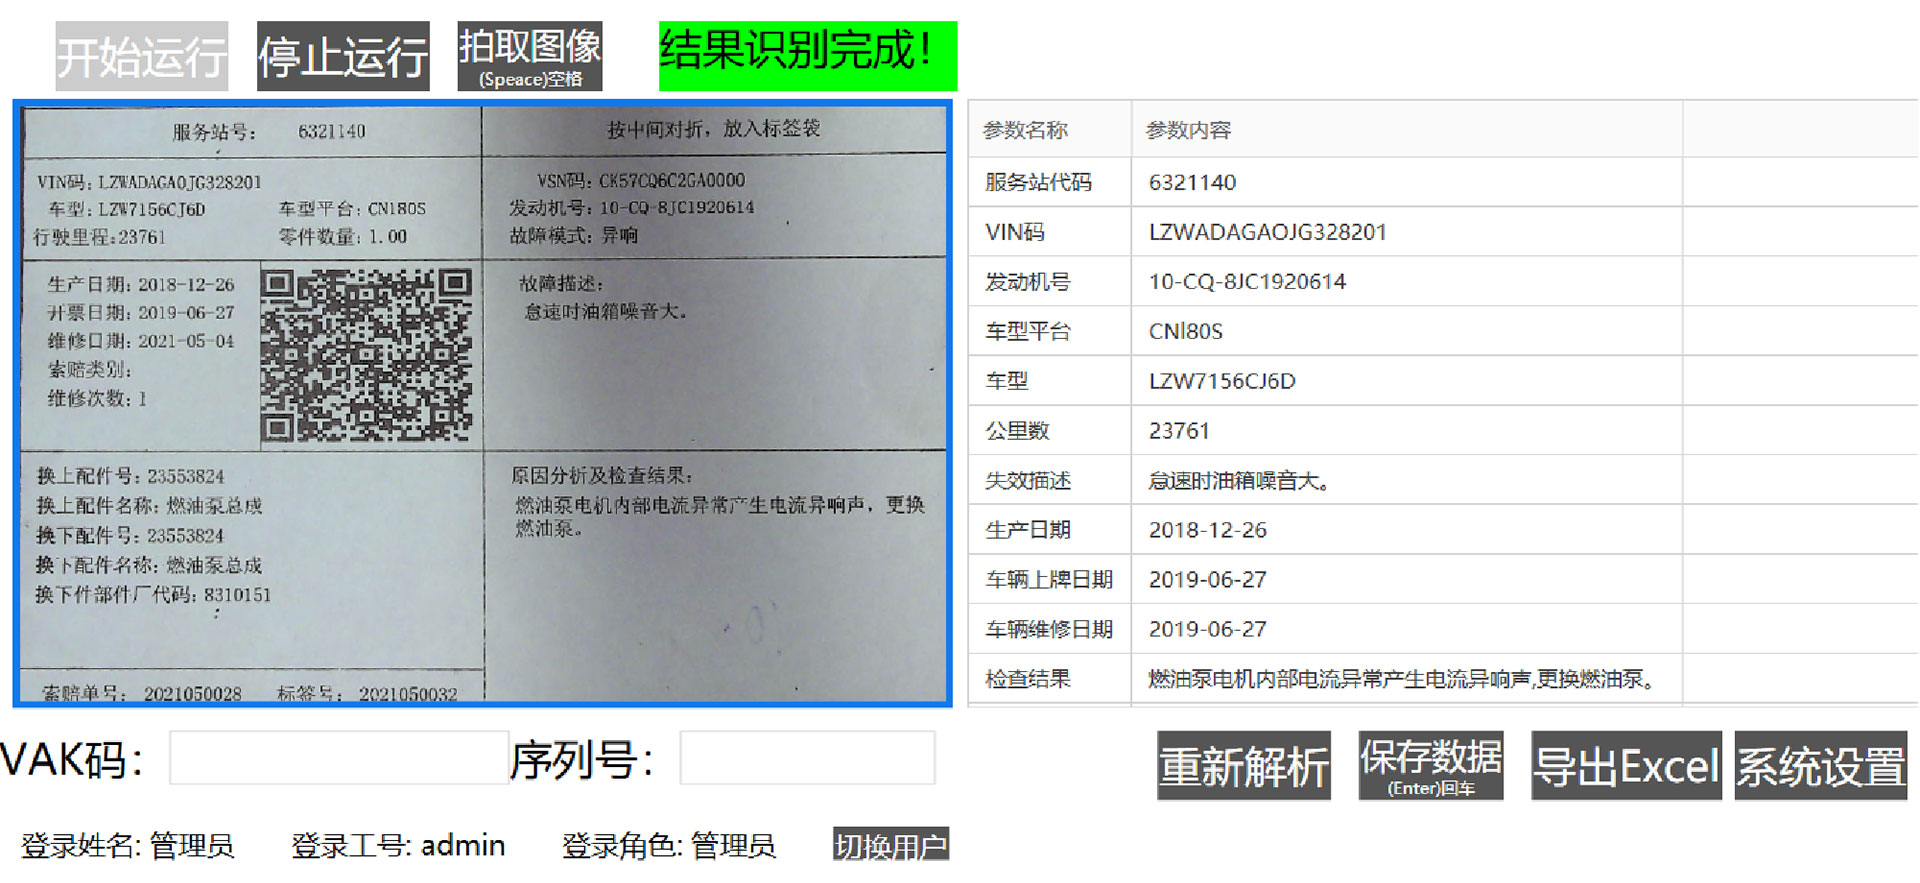Viewport: 1920px width, 883px height.
Task: Save data using 保存数据 button
Action: pos(1430,766)
